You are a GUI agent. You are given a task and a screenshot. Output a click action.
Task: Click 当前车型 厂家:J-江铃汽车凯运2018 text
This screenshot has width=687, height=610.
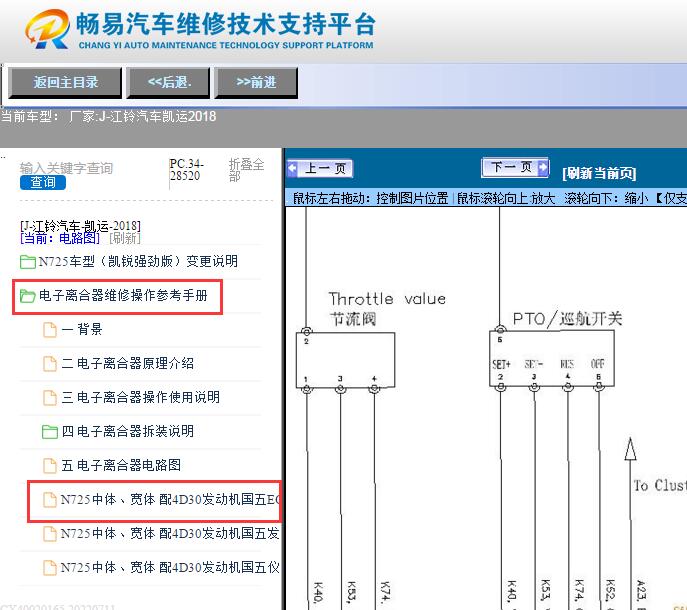(x=108, y=117)
